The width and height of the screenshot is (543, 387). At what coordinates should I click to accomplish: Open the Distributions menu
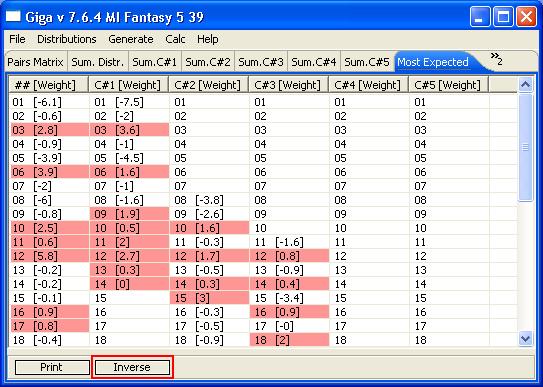click(x=66, y=39)
